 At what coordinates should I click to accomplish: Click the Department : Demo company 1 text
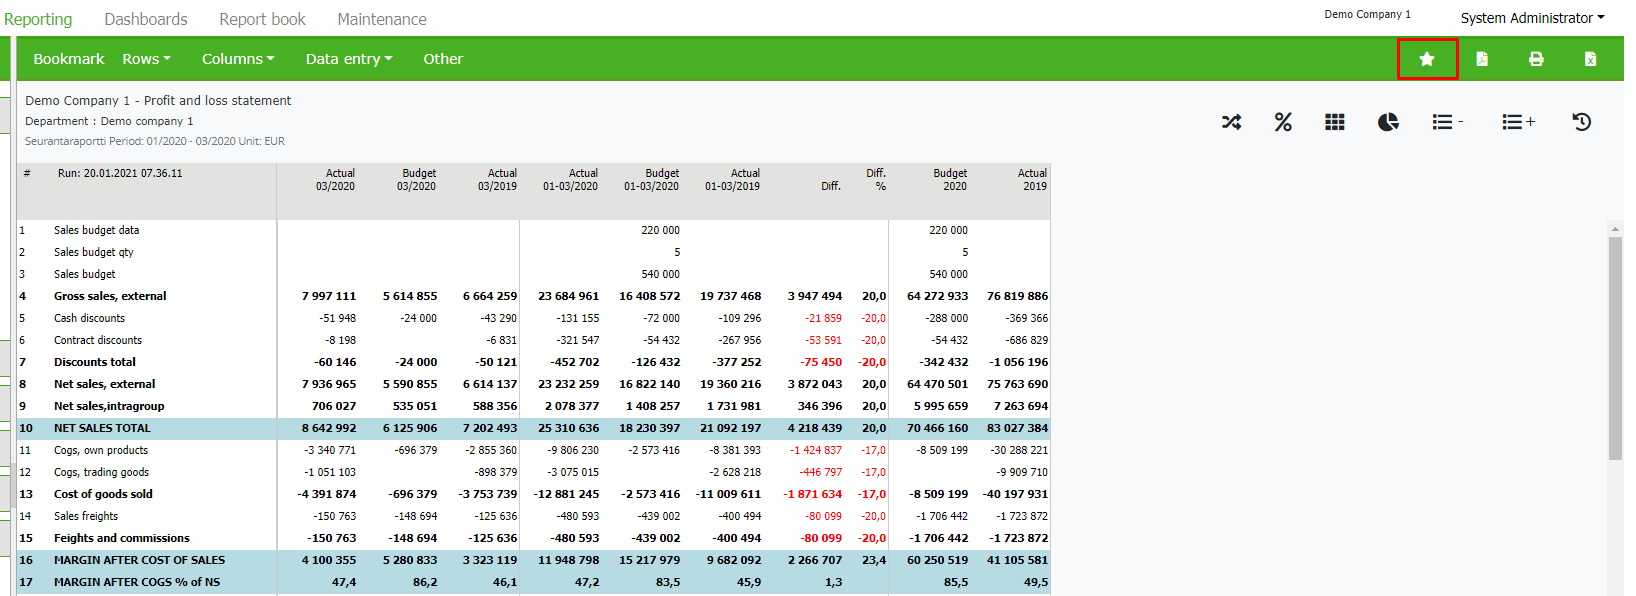point(109,121)
